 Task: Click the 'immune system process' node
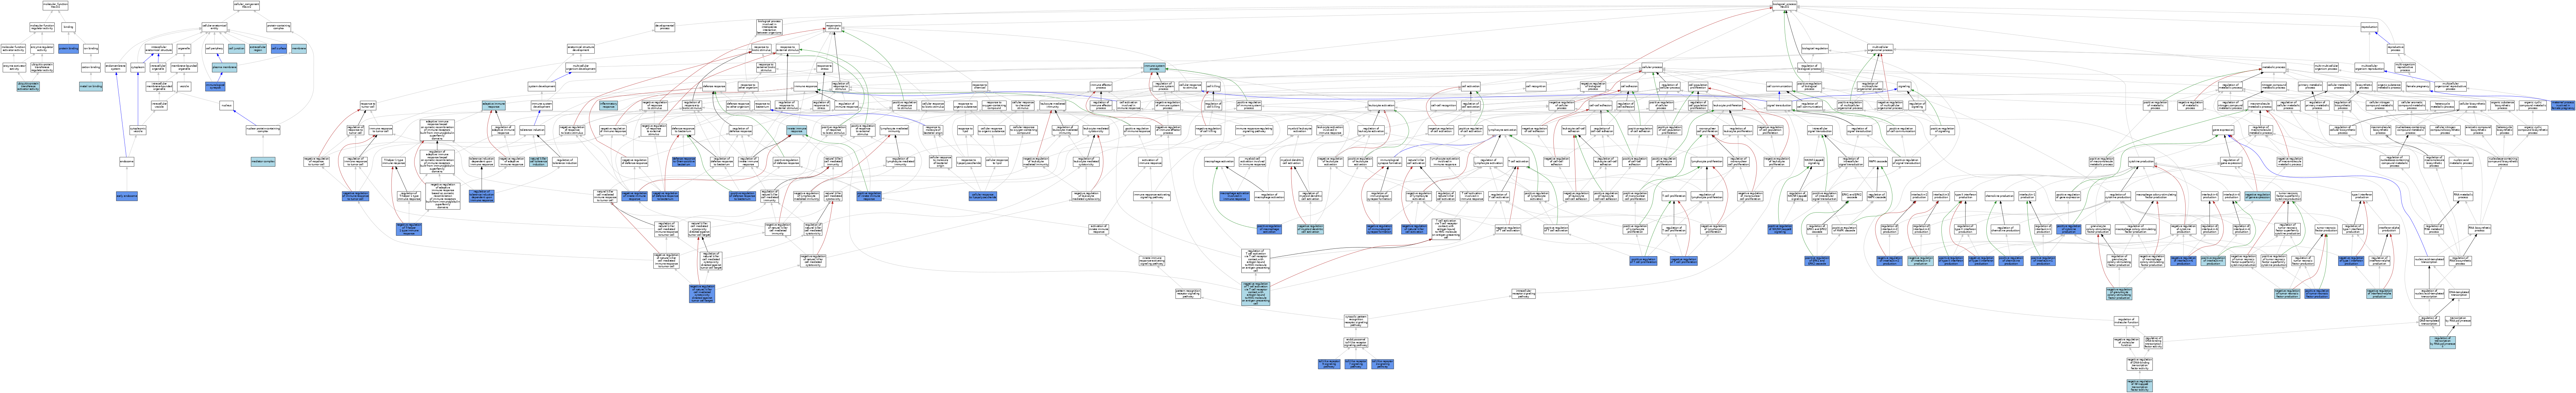click(x=1155, y=67)
